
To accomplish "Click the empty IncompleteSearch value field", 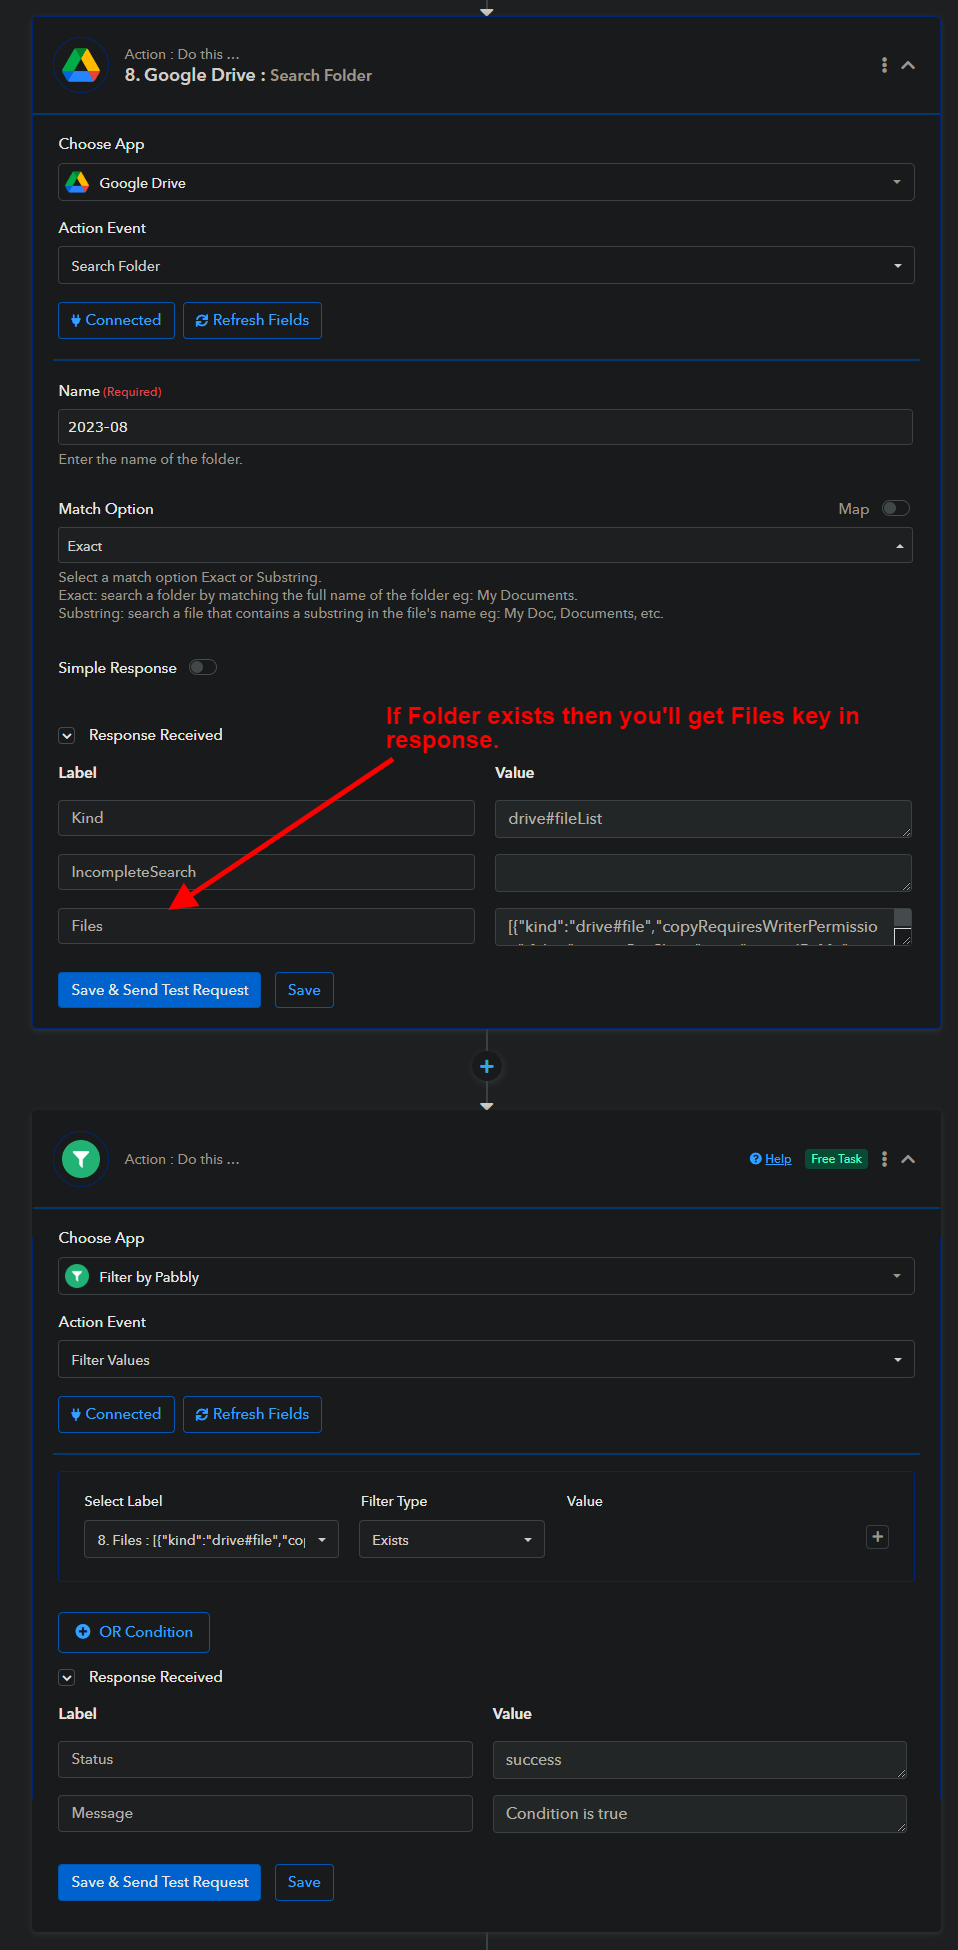I will 703,873.
